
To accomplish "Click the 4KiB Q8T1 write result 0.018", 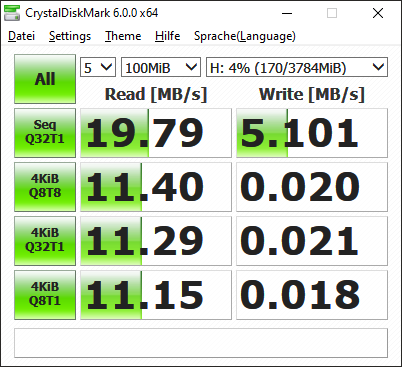I will pos(312,295).
